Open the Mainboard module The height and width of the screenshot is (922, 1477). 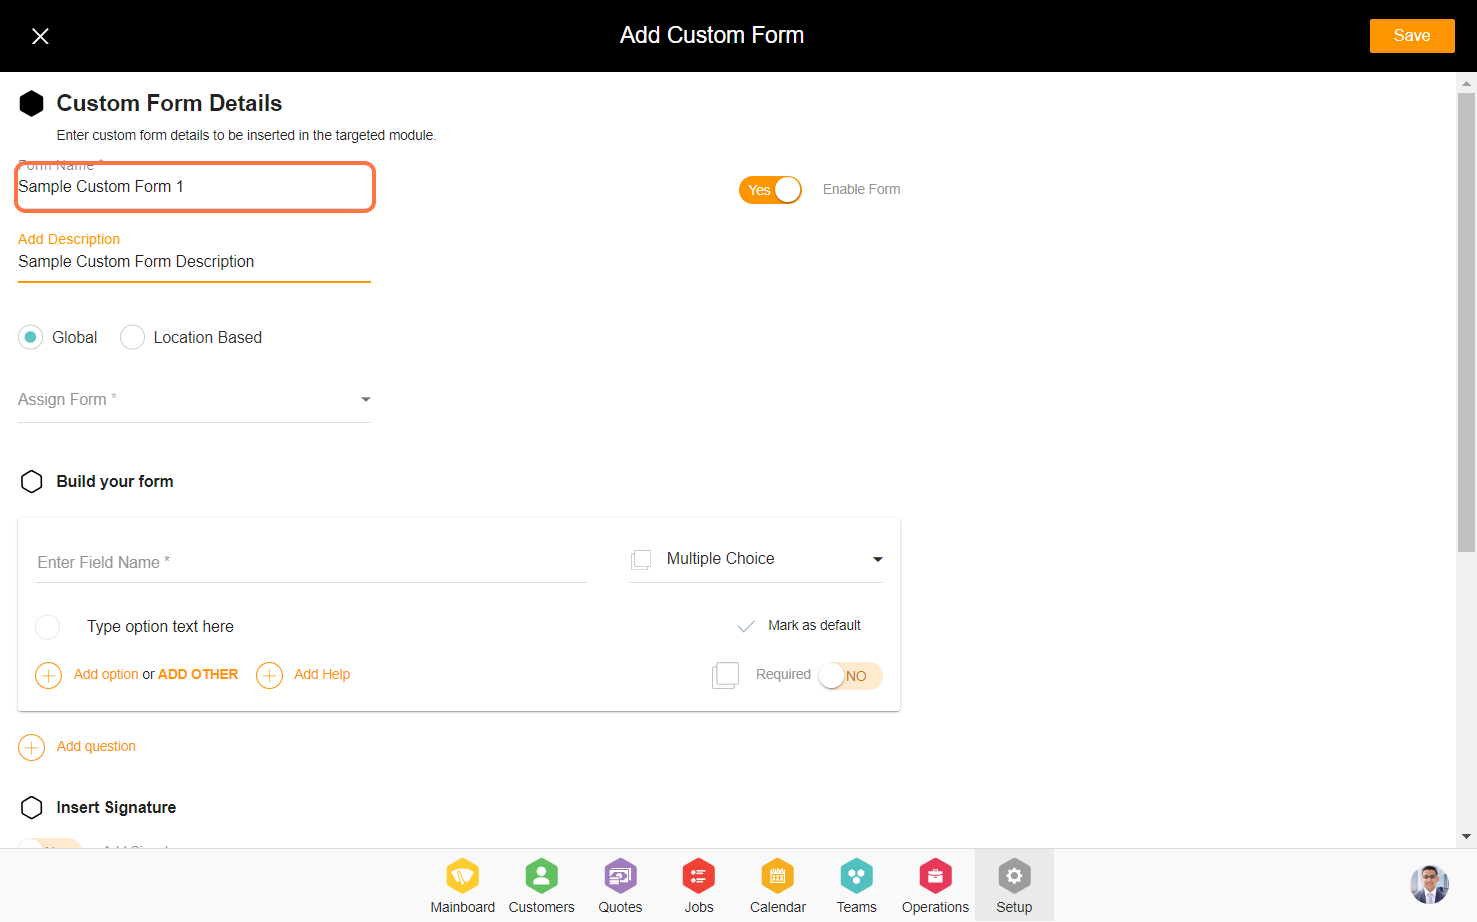tap(462, 886)
